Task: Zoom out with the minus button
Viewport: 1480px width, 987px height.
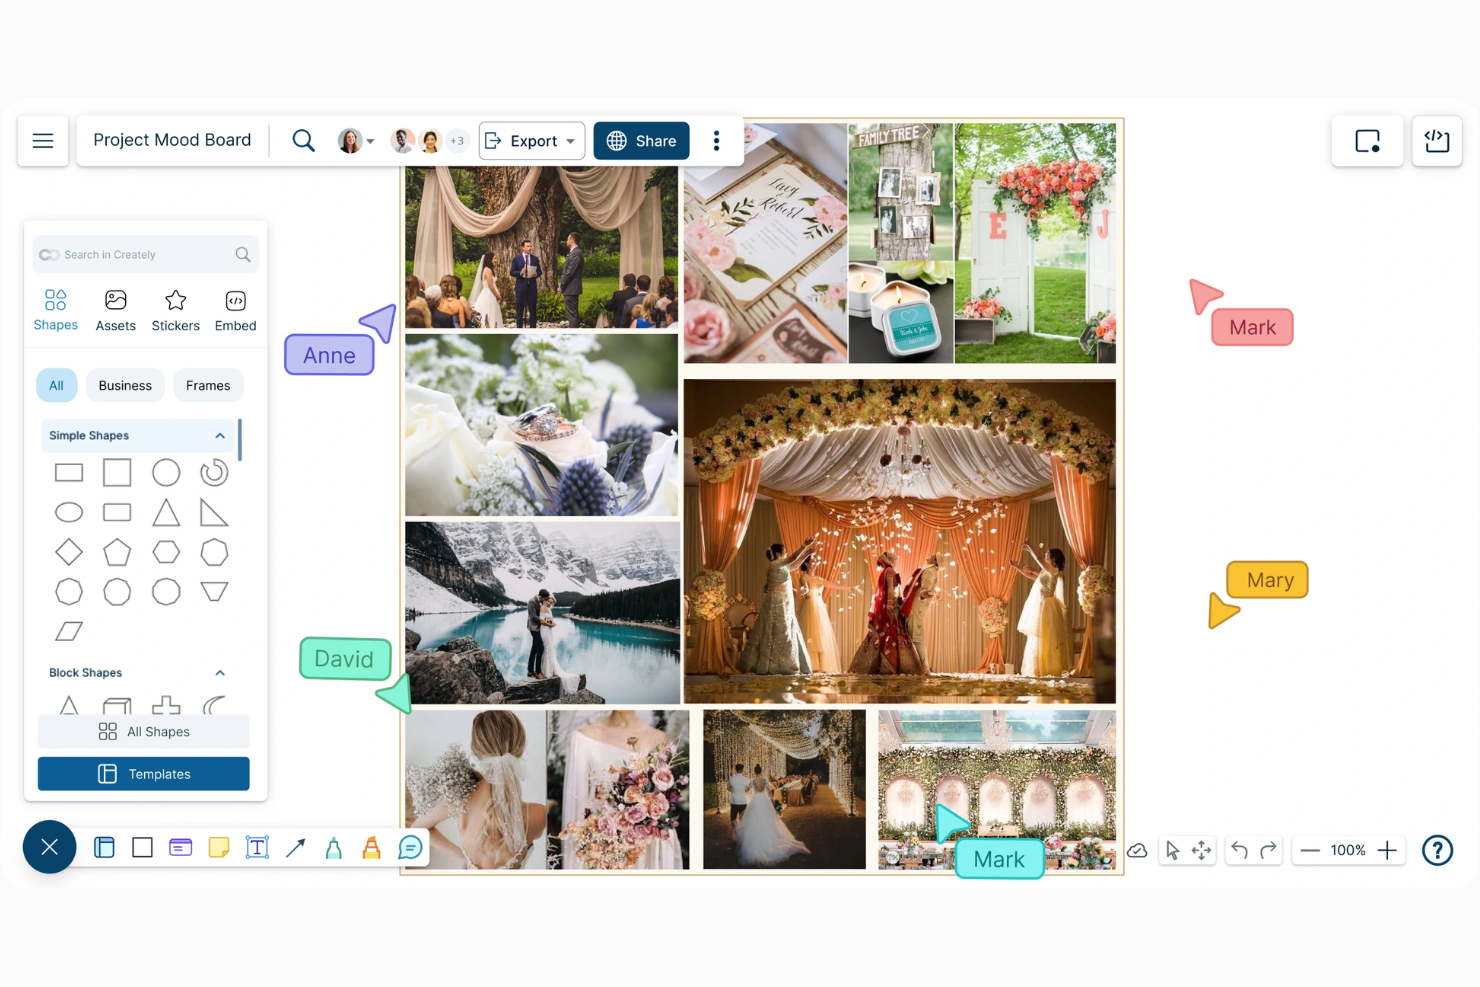Action: point(1310,851)
